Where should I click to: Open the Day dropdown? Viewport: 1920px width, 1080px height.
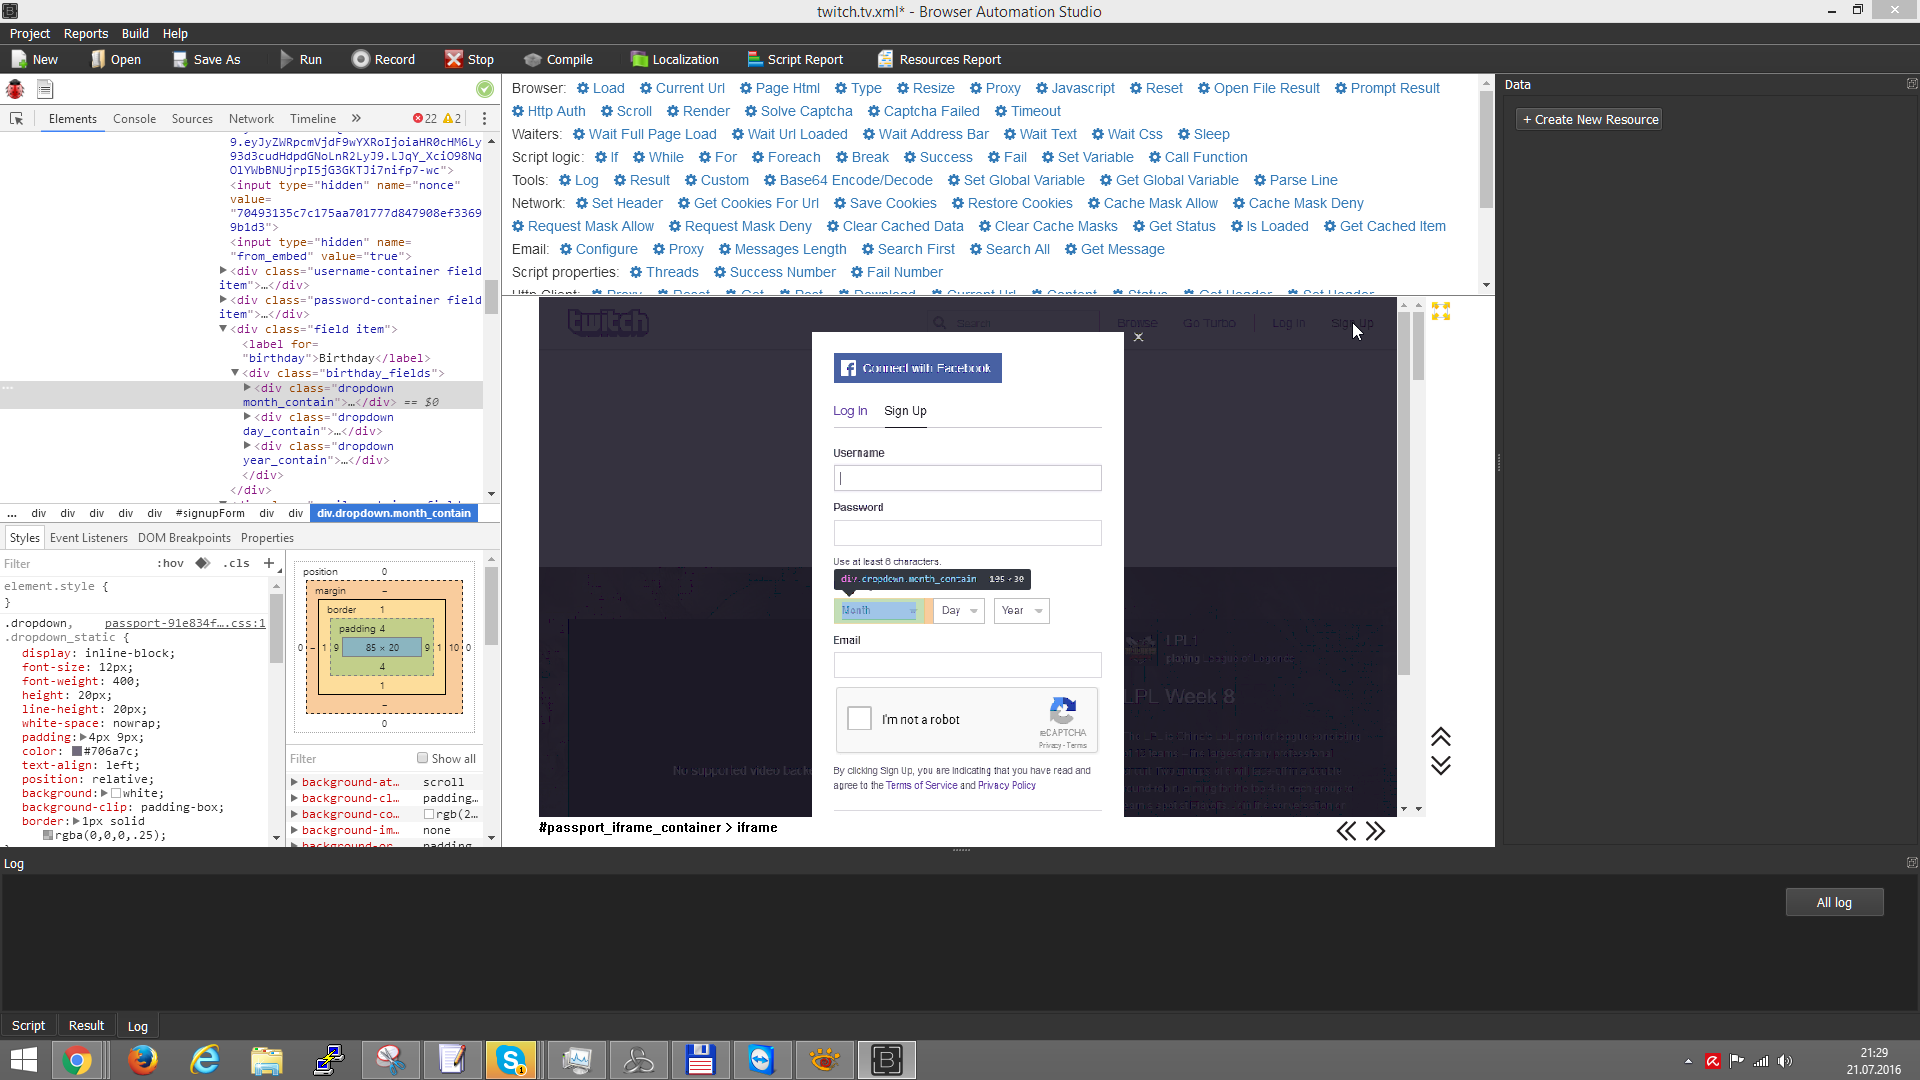point(960,610)
